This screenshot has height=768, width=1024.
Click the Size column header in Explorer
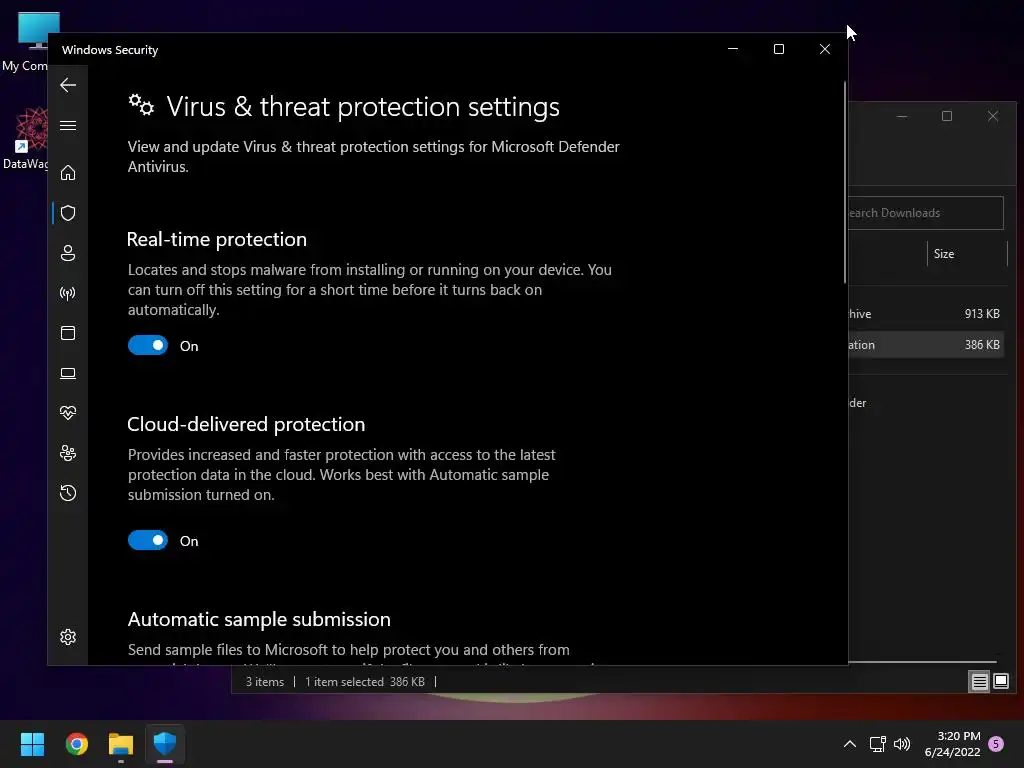[x=967, y=254]
